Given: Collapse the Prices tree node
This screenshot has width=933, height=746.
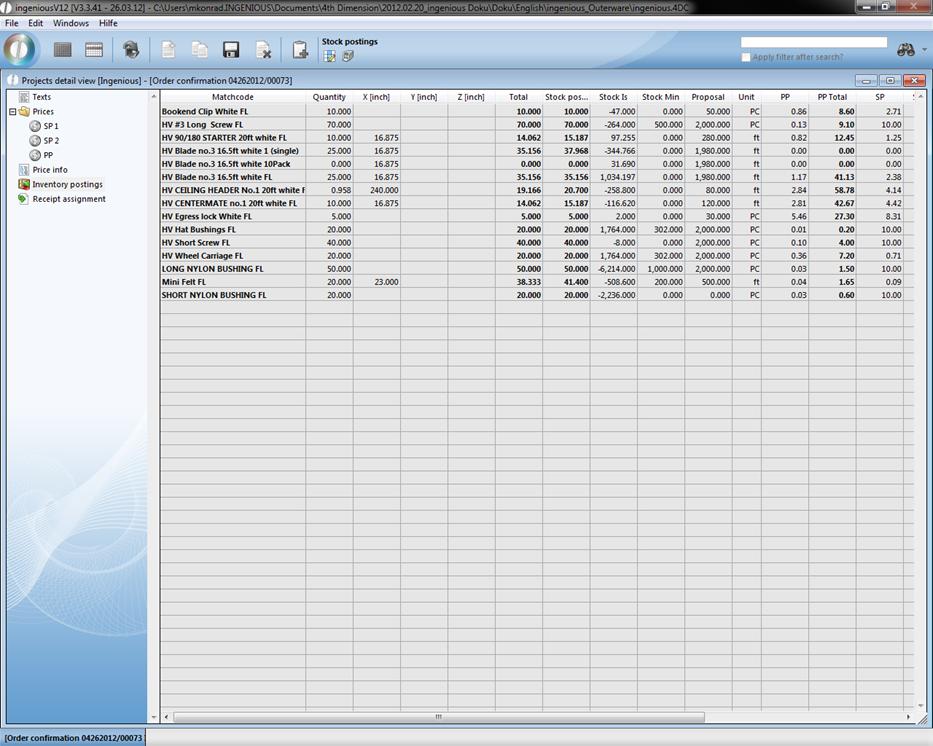Looking at the screenshot, I should pyautogui.click(x=12, y=112).
